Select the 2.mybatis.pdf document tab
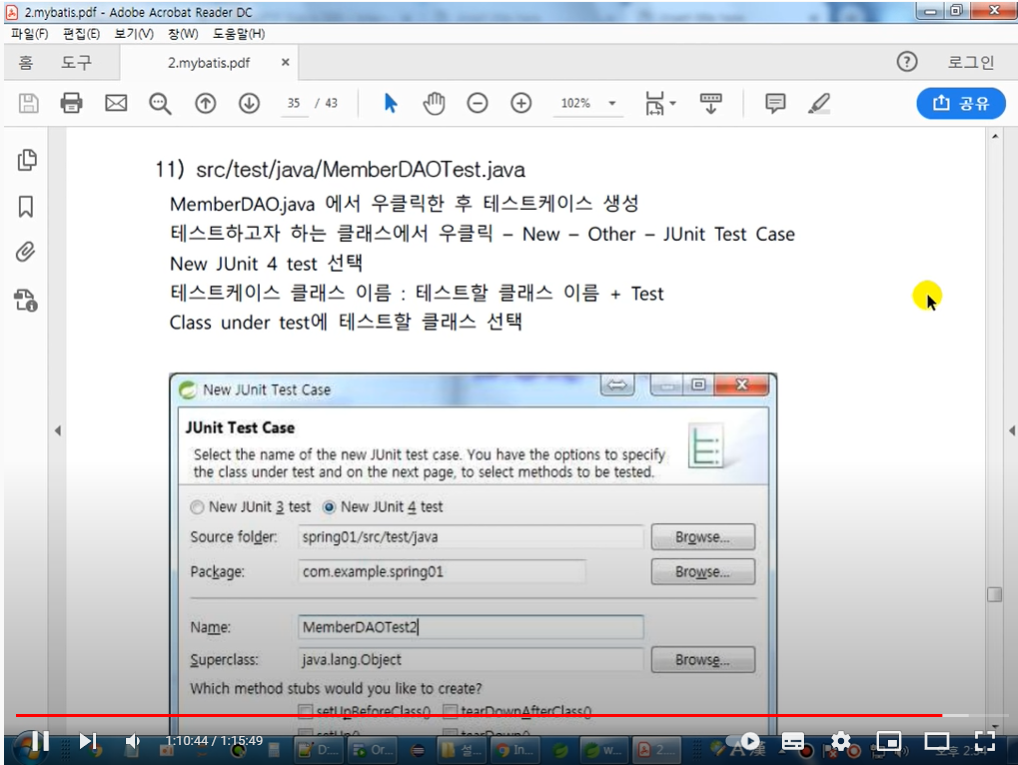Image resolution: width=1018 pixels, height=765 pixels. tap(208, 63)
